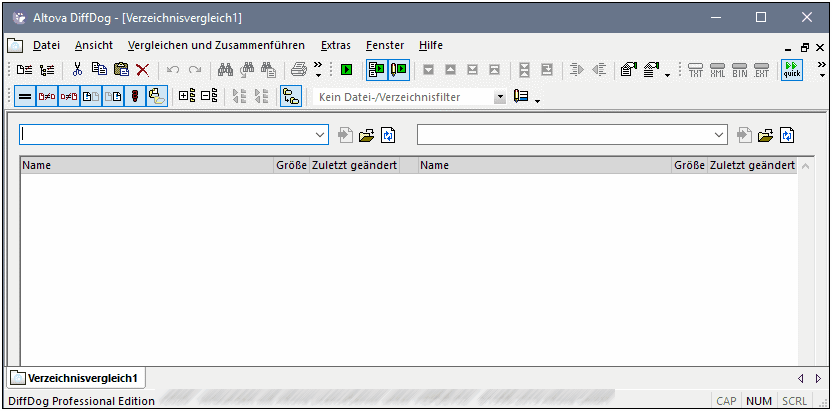Viewport: 832px width, 411px height.
Task: Click greyed left synchronize arrows icon
Action: point(240,96)
